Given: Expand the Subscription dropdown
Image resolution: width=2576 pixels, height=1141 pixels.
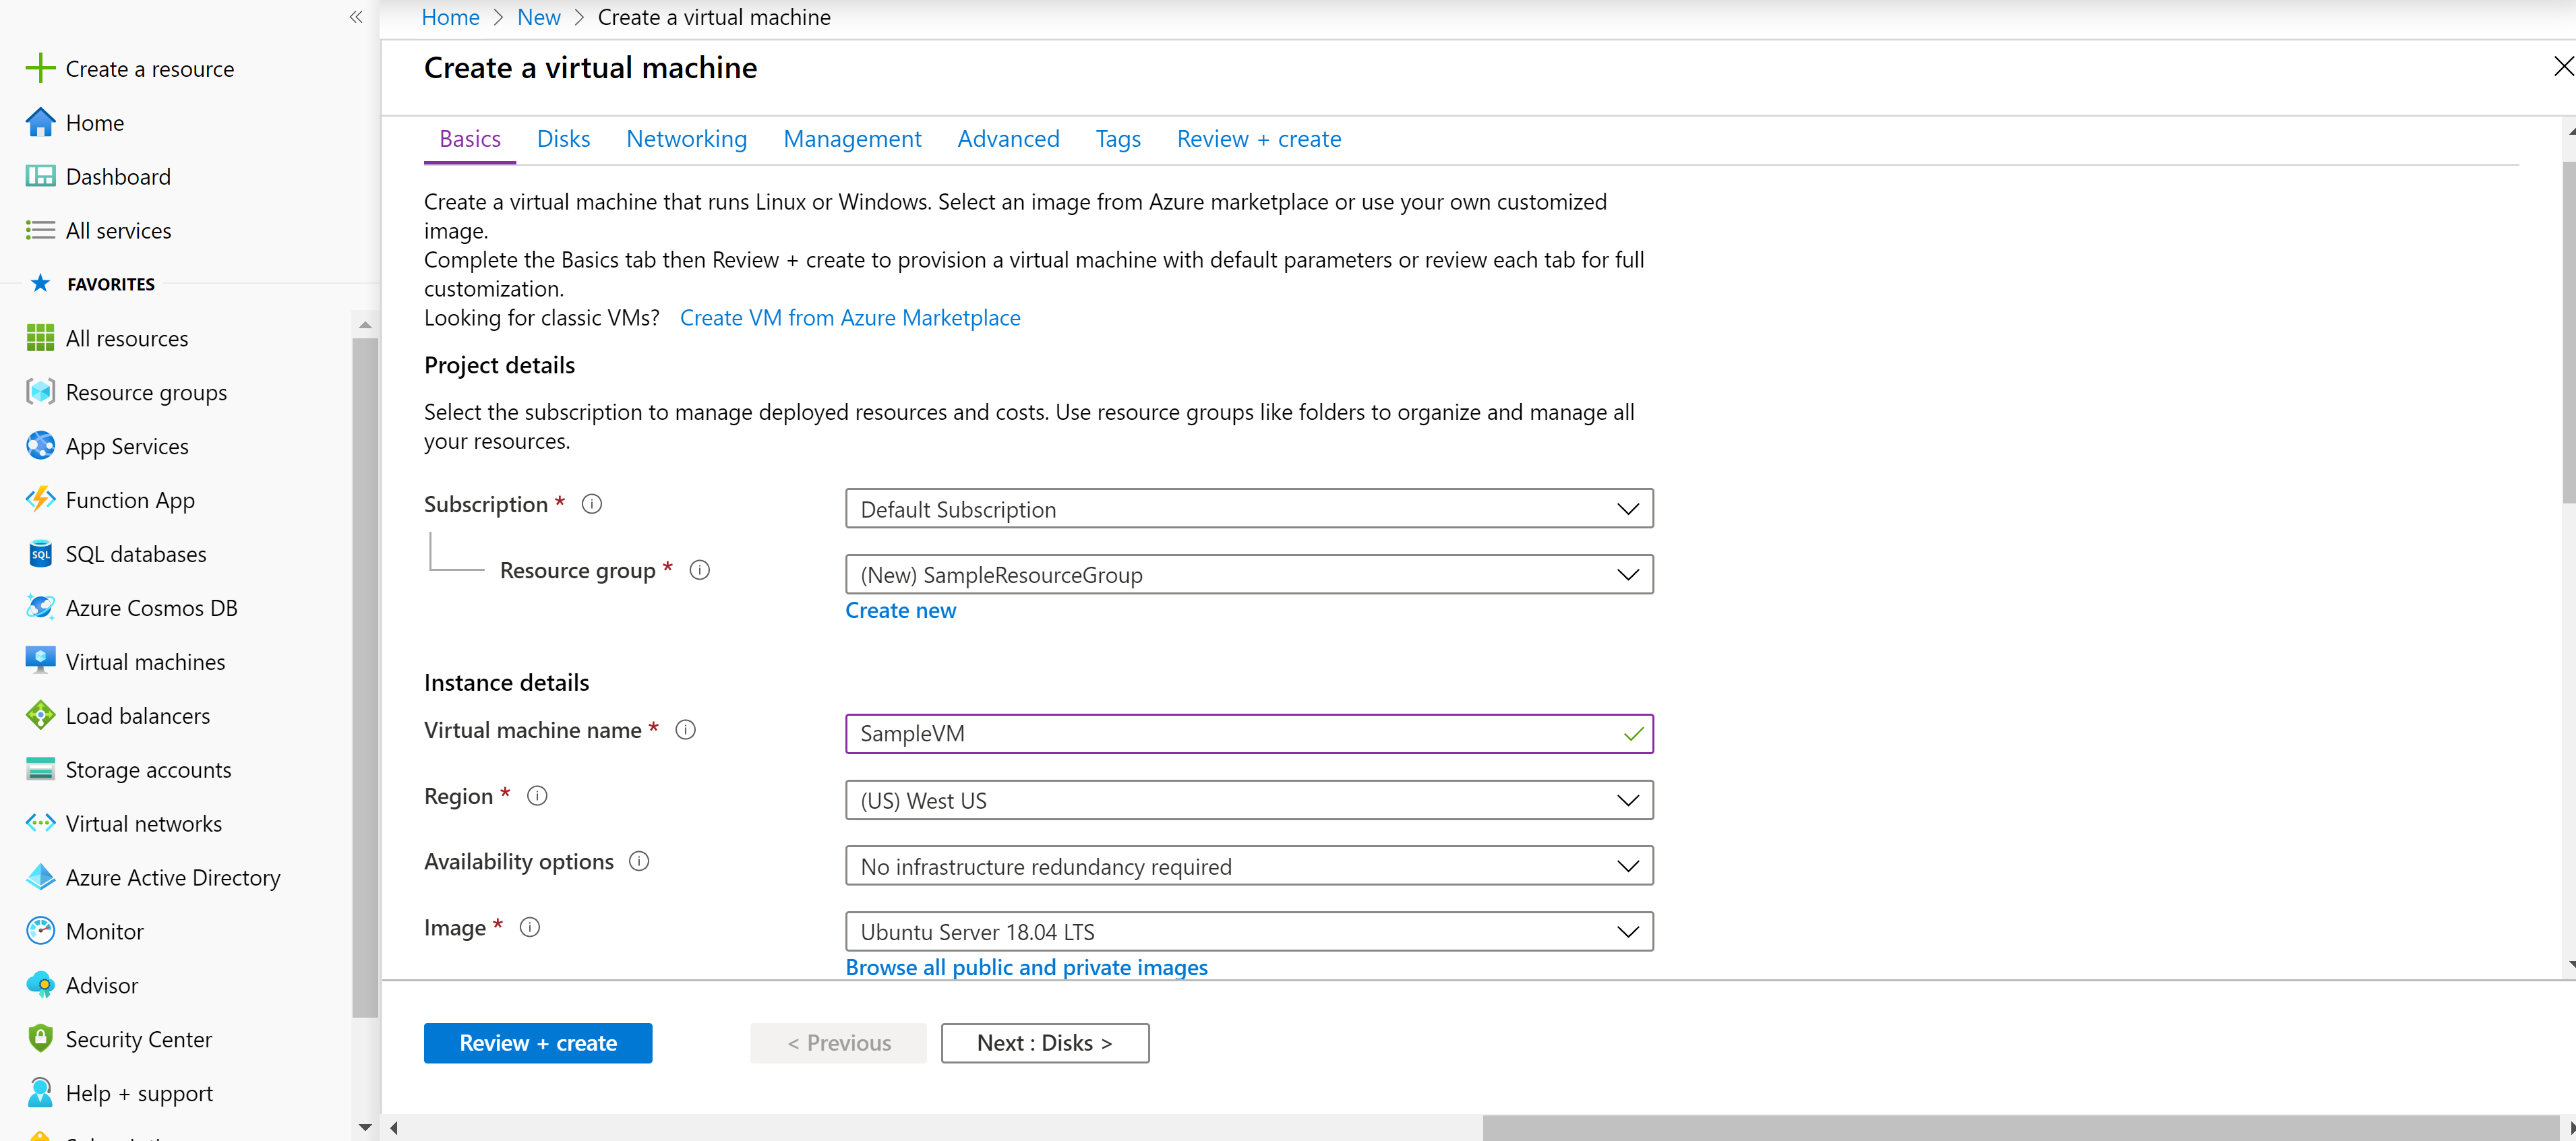Looking at the screenshot, I should 1248,509.
